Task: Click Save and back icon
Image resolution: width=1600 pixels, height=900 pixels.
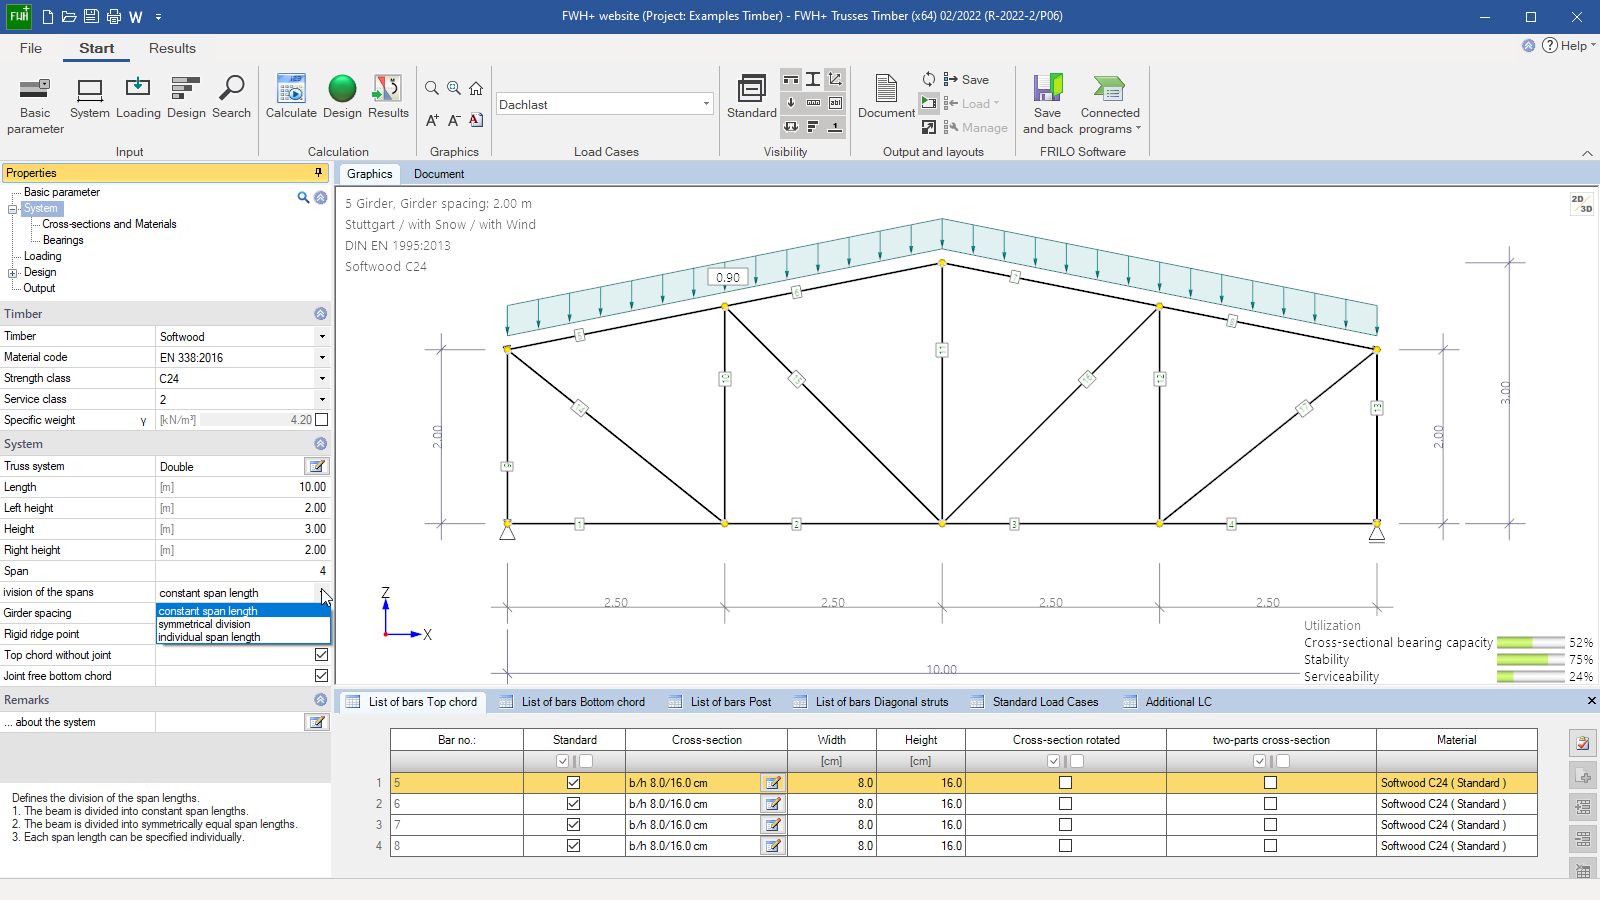Action: pyautogui.click(x=1047, y=104)
